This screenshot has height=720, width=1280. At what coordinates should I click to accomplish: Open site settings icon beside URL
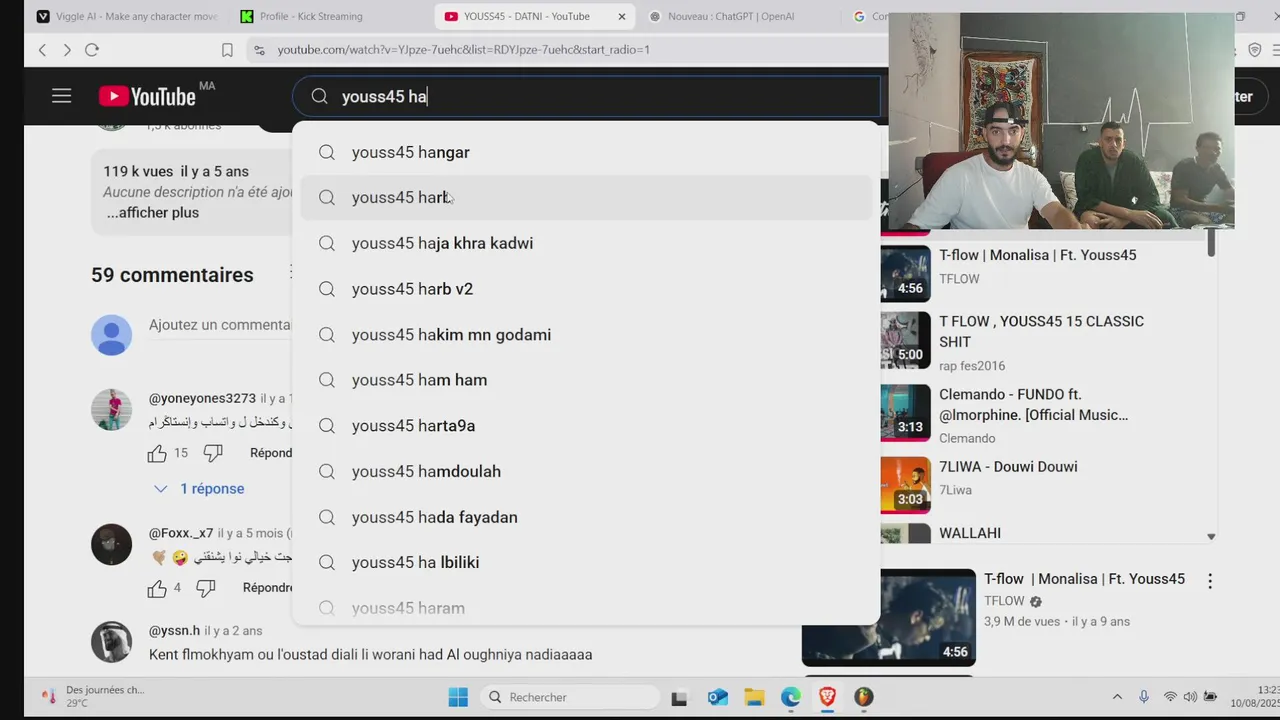[259, 50]
